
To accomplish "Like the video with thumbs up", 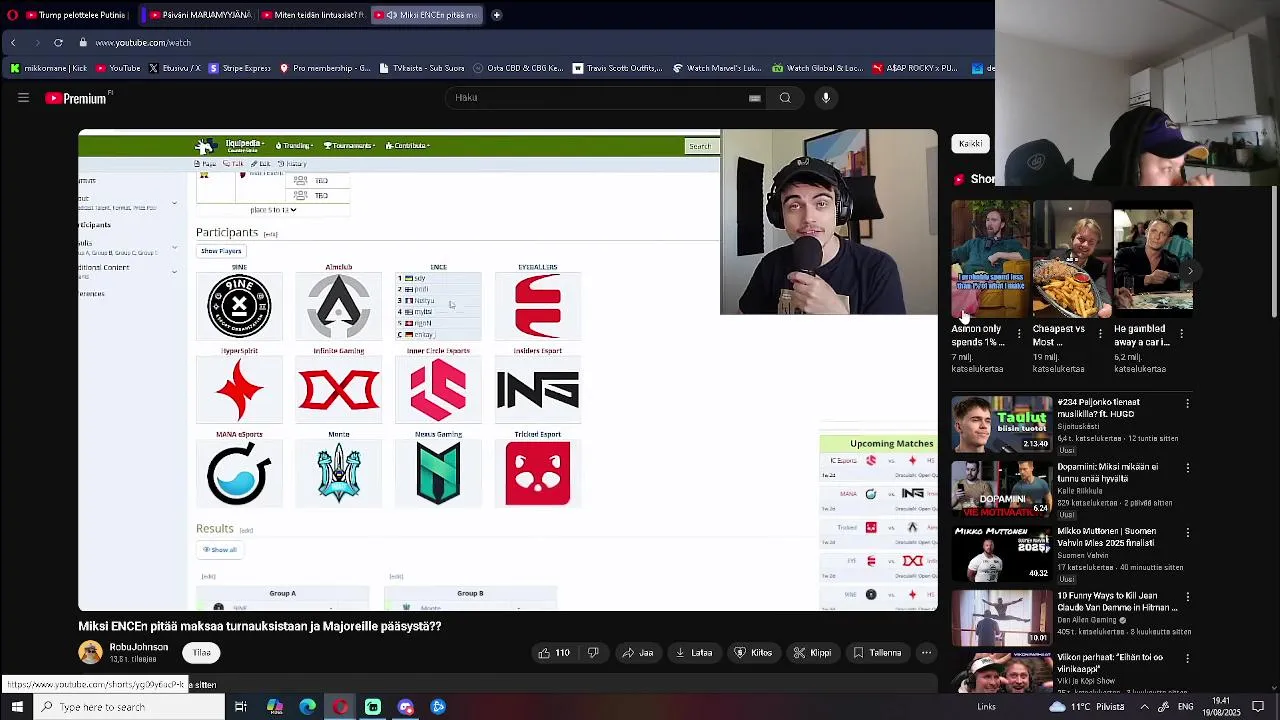I will 553,653.
